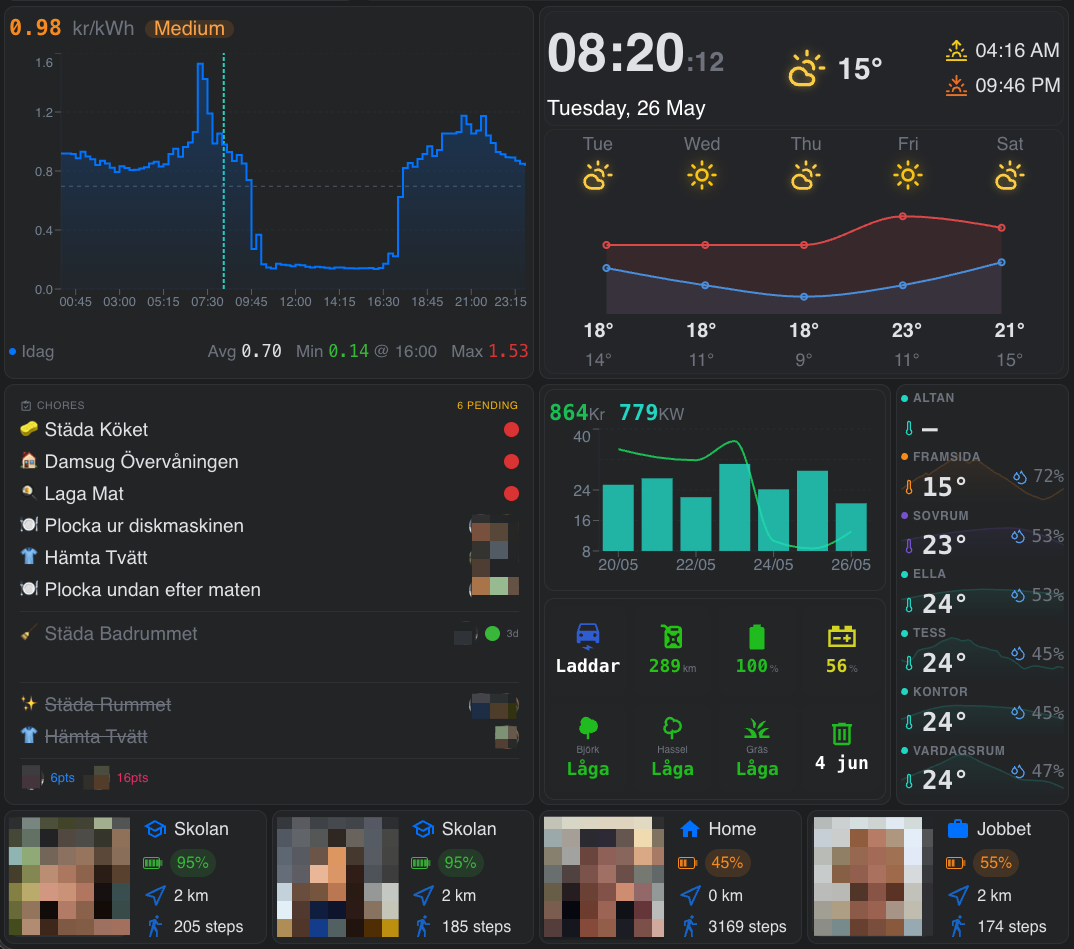Screen dimensions: 1074x949
Task: Click the shirt icon beside pending Hämta Tvätt
Action: pyautogui.click(x=29, y=556)
